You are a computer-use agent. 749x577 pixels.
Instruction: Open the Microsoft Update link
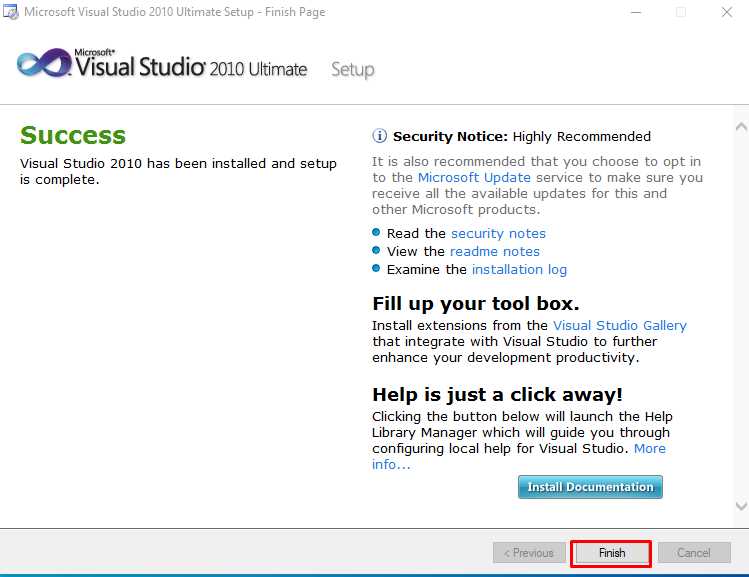click(x=474, y=178)
